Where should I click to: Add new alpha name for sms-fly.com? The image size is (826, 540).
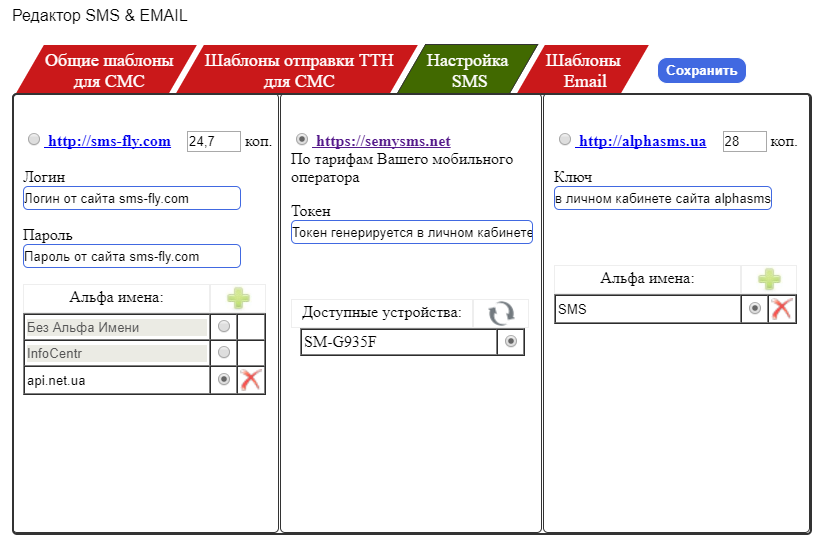(x=237, y=297)
